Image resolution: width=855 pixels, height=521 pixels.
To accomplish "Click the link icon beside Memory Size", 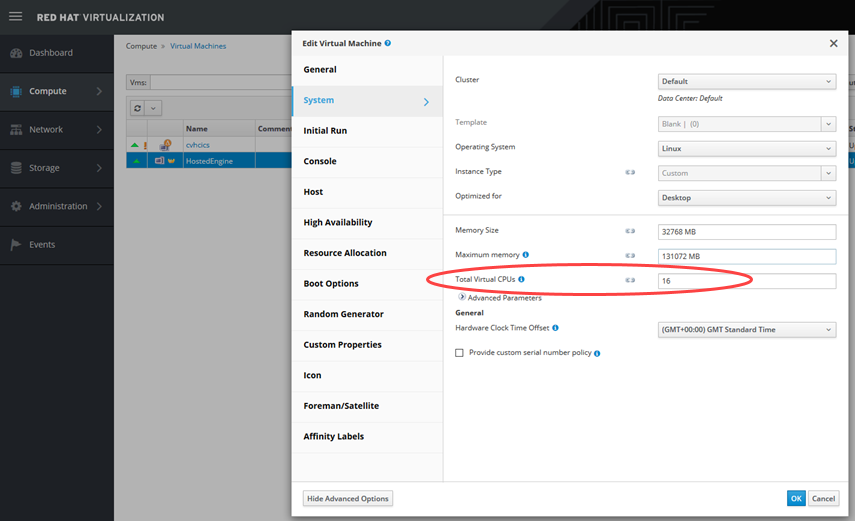I will coord(630,231).
